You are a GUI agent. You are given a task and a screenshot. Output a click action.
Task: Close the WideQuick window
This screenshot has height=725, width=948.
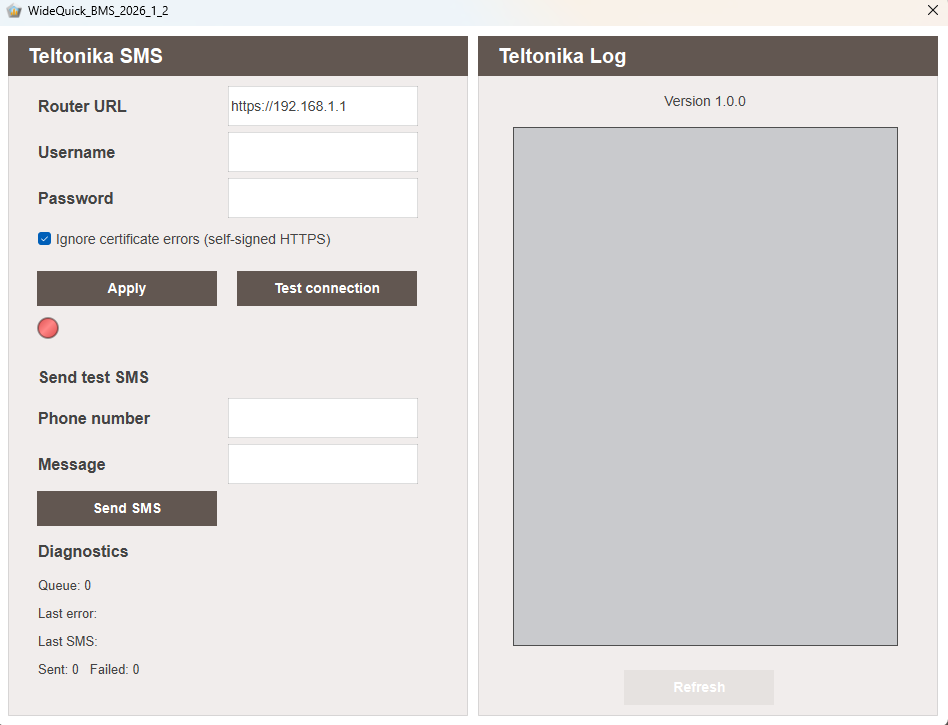click(x=933, y=10)
